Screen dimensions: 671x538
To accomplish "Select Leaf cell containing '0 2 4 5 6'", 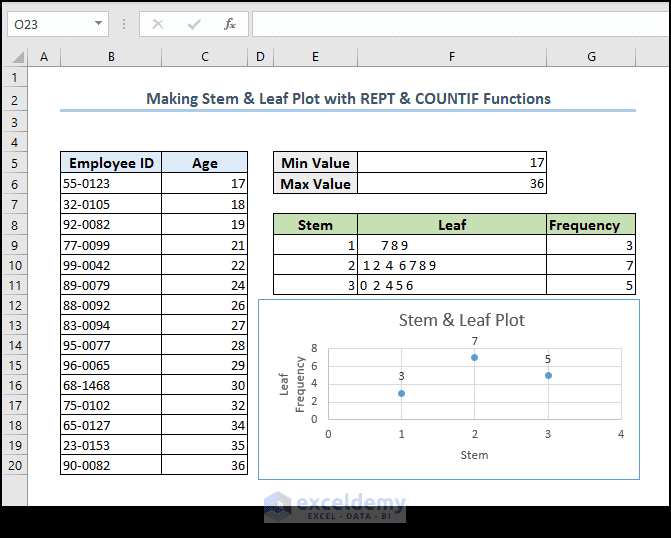I will click(452, 285).
